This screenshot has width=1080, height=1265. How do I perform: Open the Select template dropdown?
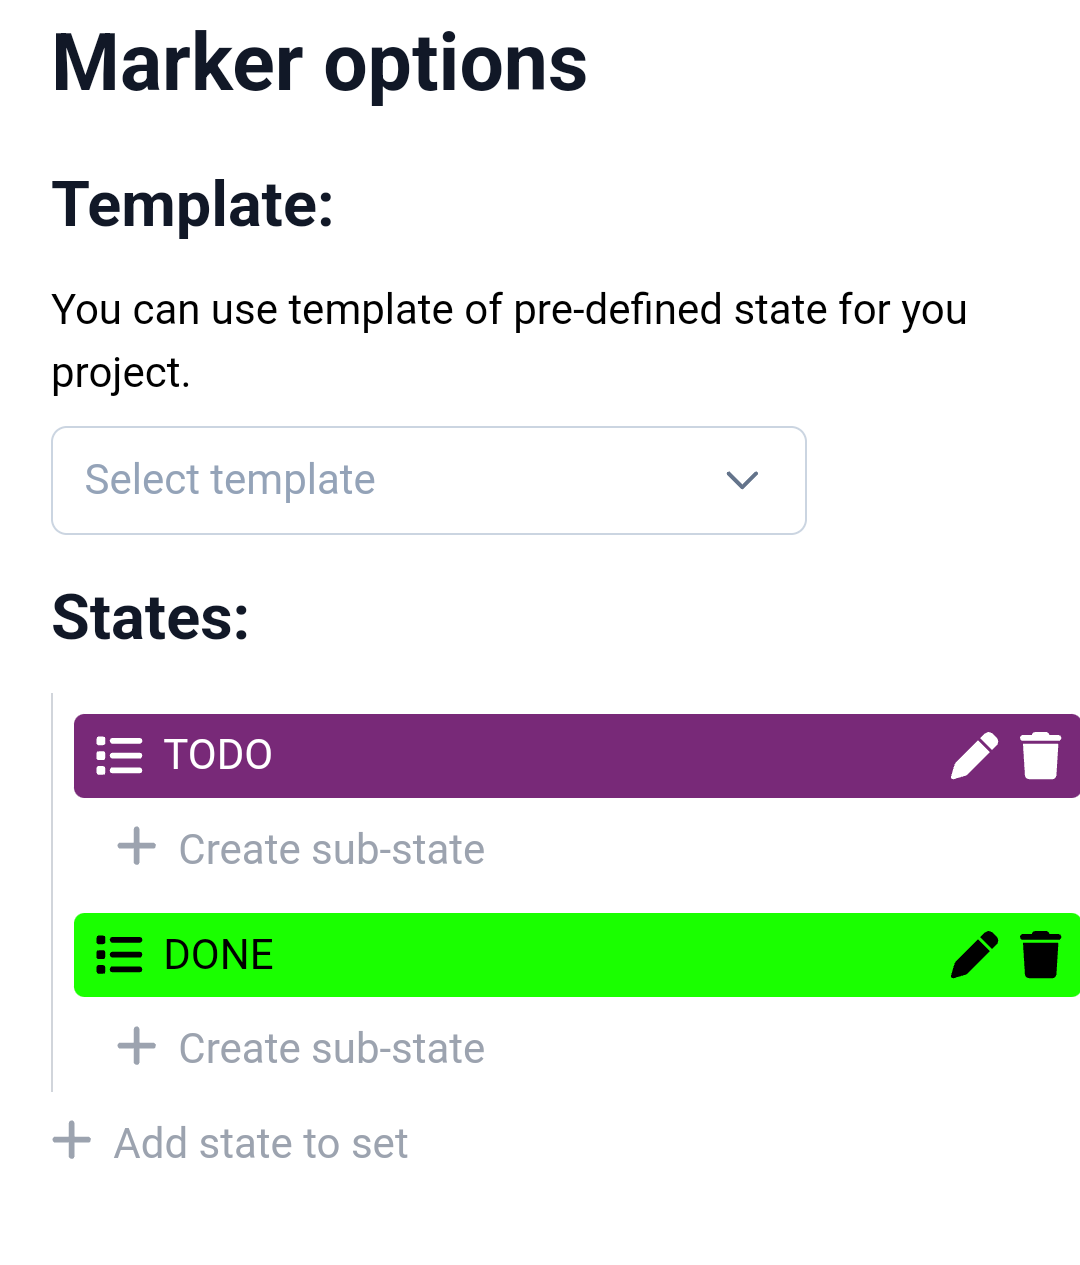pos(429,481)
